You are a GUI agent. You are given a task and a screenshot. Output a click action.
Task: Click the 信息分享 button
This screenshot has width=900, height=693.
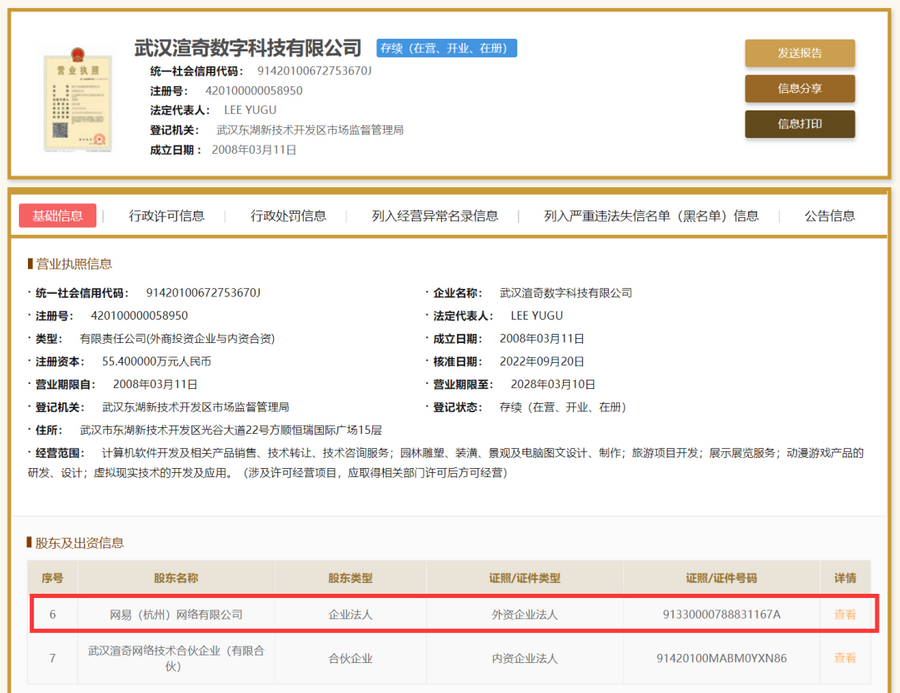click(799, 89)
